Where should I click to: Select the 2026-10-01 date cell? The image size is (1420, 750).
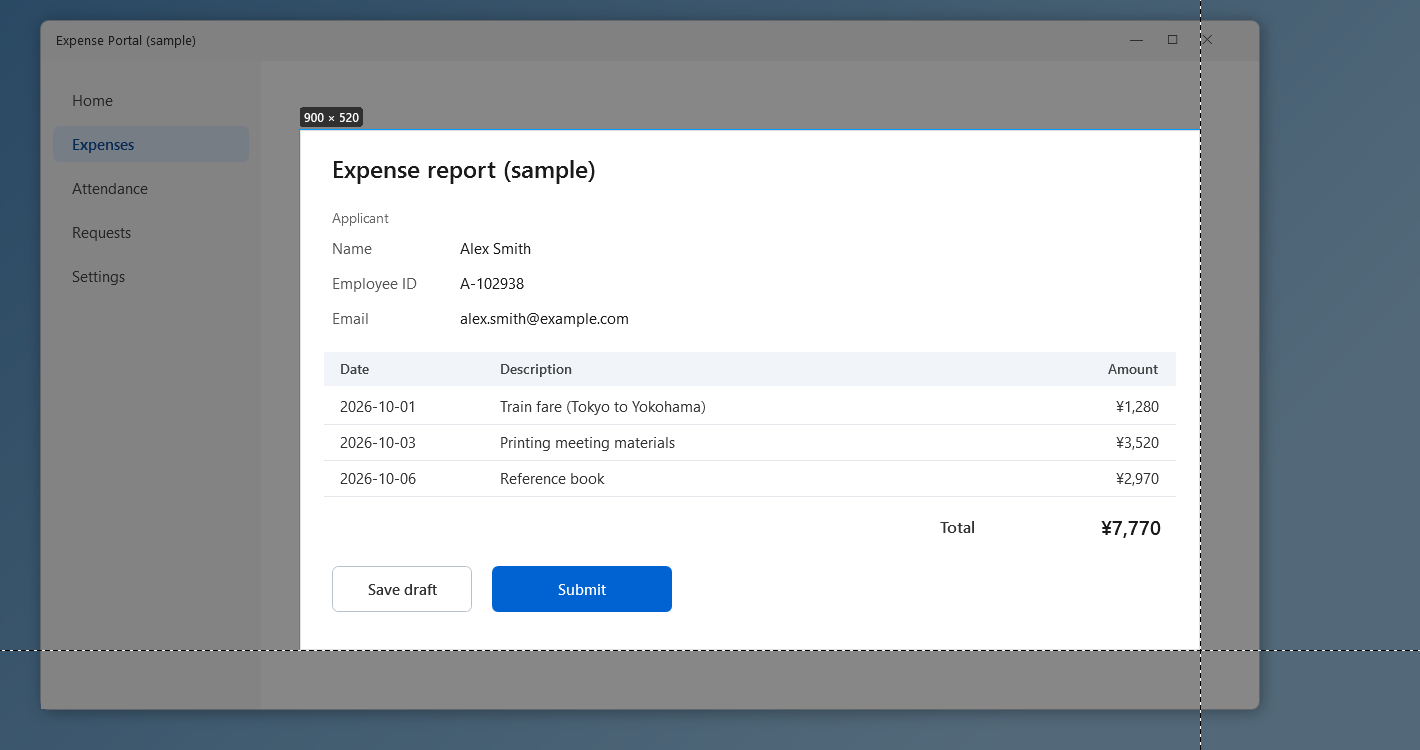coord(378,407)
